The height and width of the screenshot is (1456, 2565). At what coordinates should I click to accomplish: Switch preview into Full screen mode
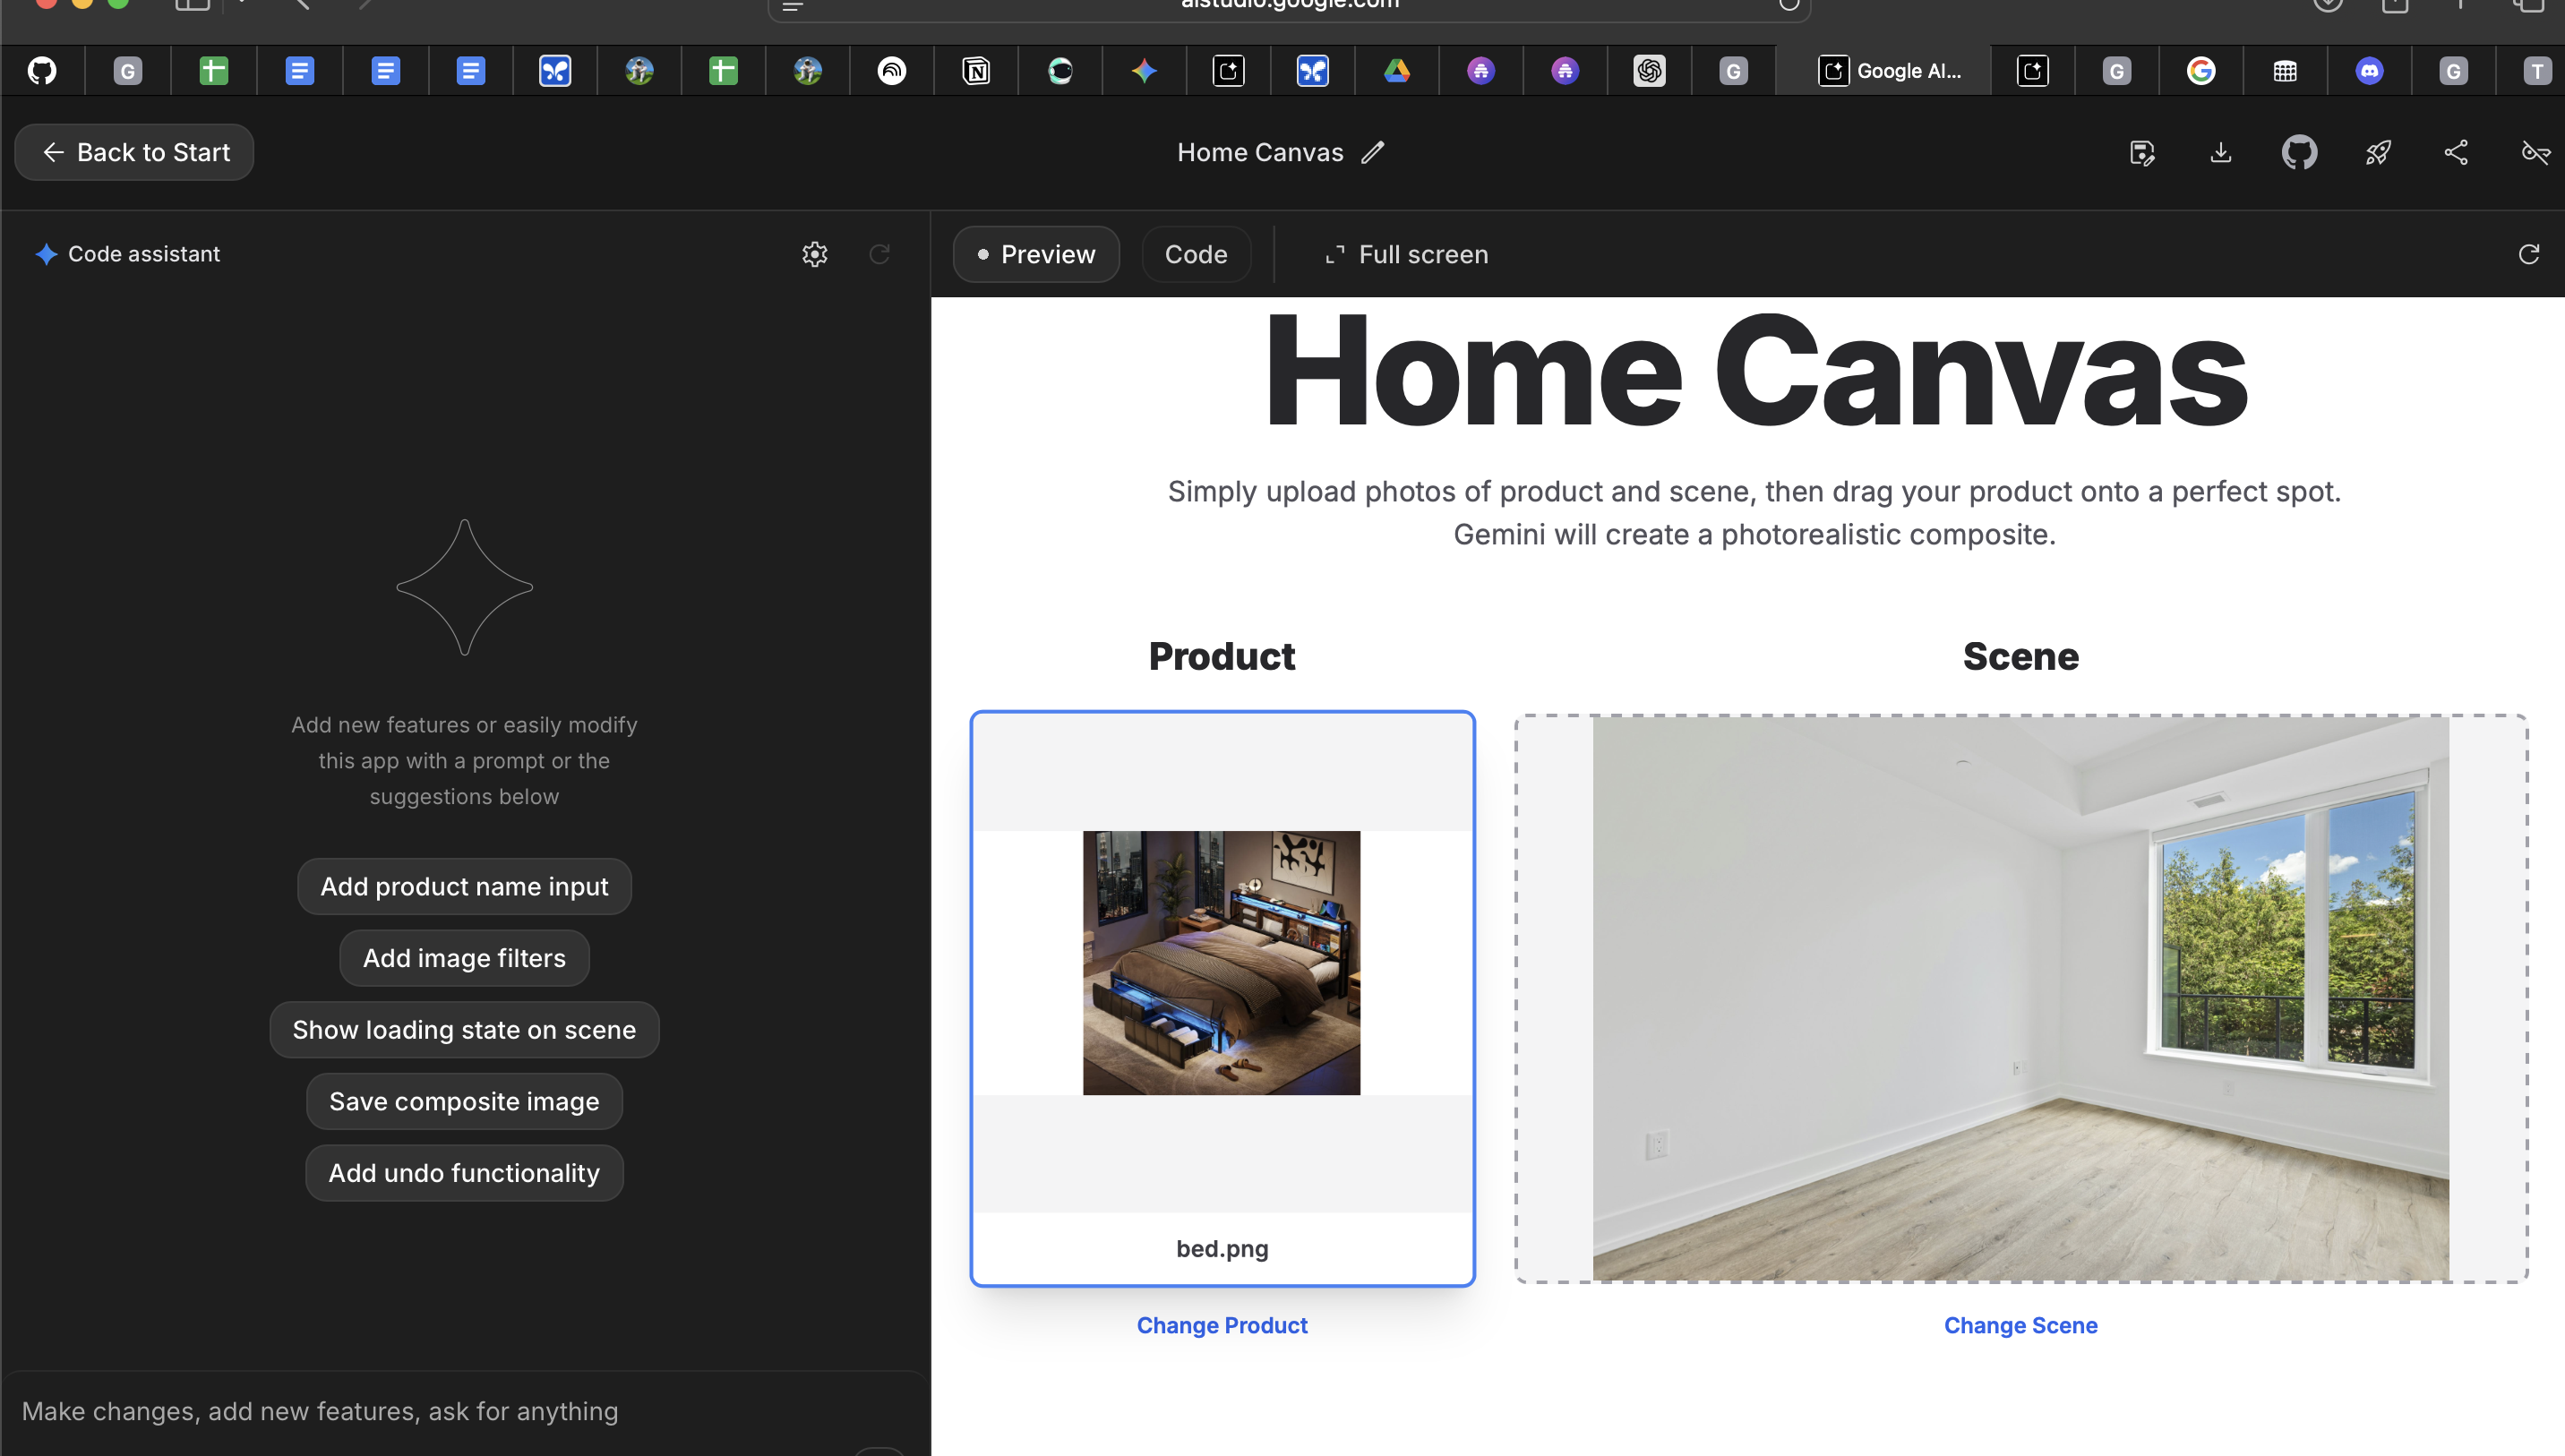tap(1404, 254)
